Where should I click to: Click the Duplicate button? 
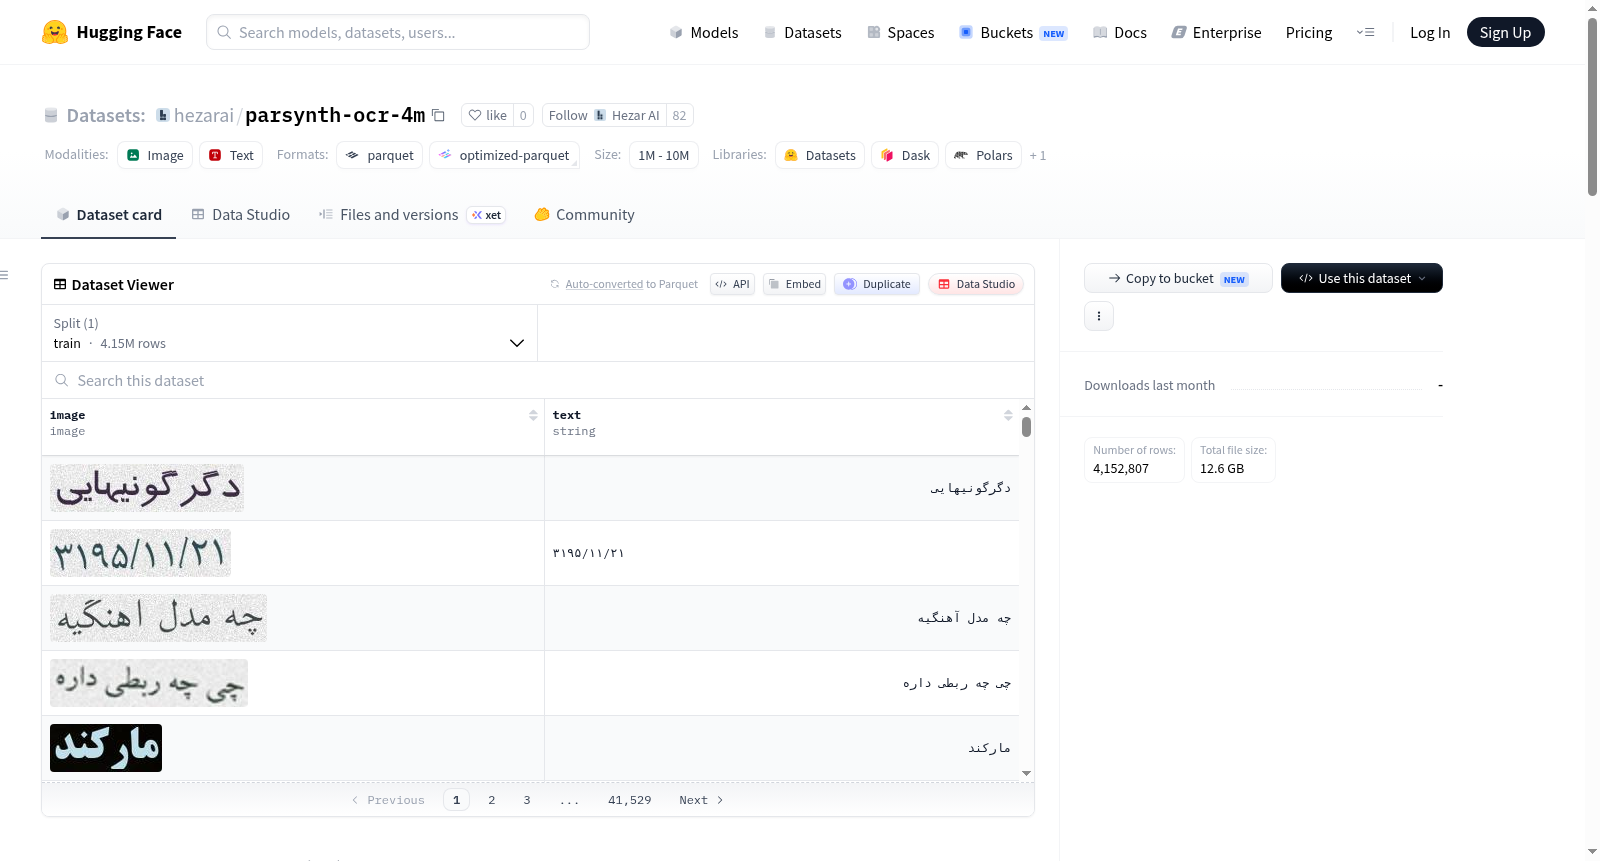877,284
